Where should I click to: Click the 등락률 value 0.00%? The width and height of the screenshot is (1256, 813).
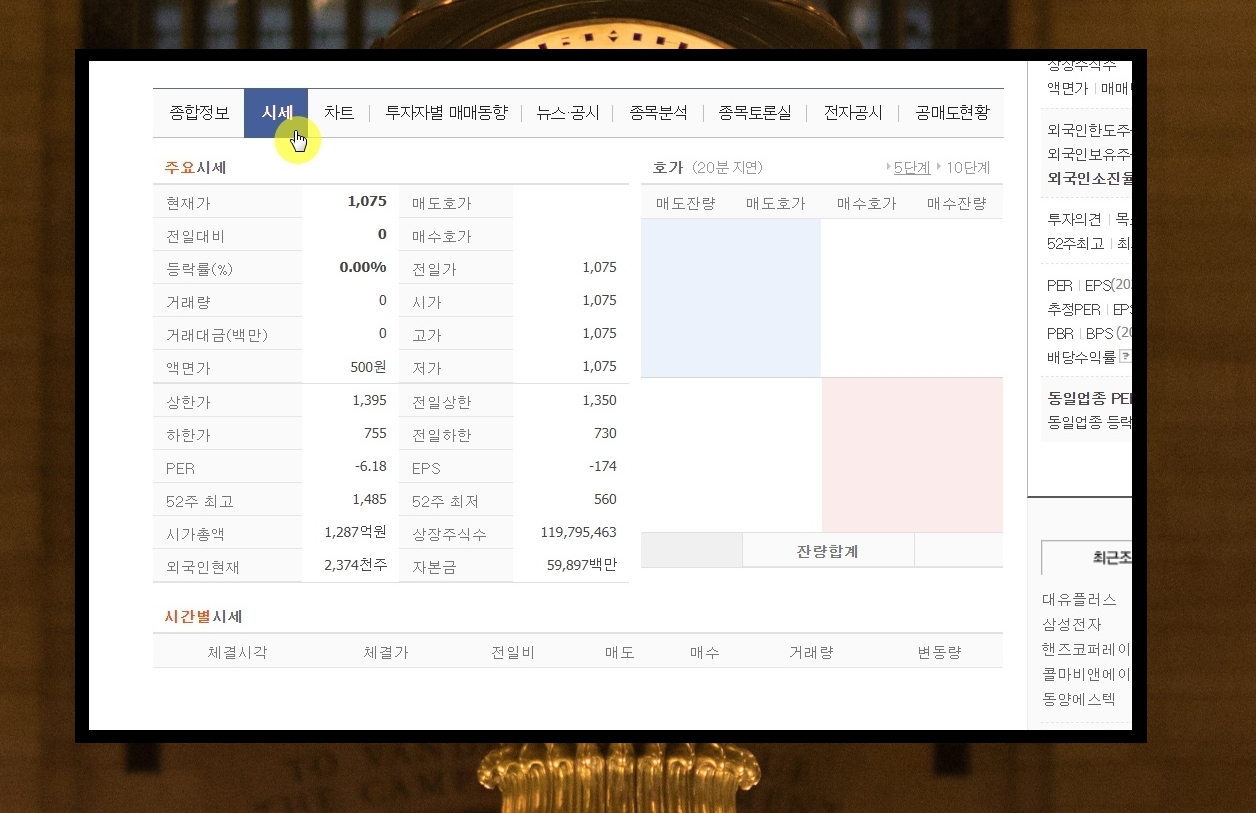pyautogui.click(x=363, y=267)
